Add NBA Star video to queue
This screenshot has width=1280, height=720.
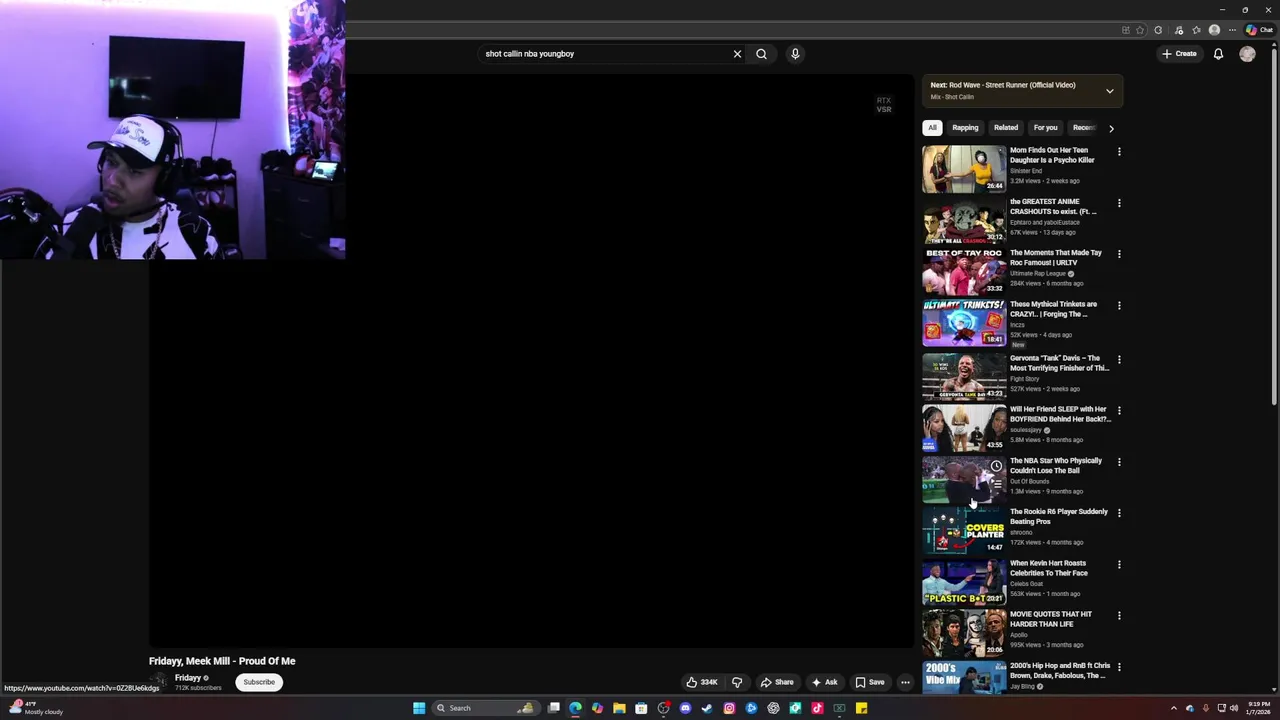coord(996,484)
